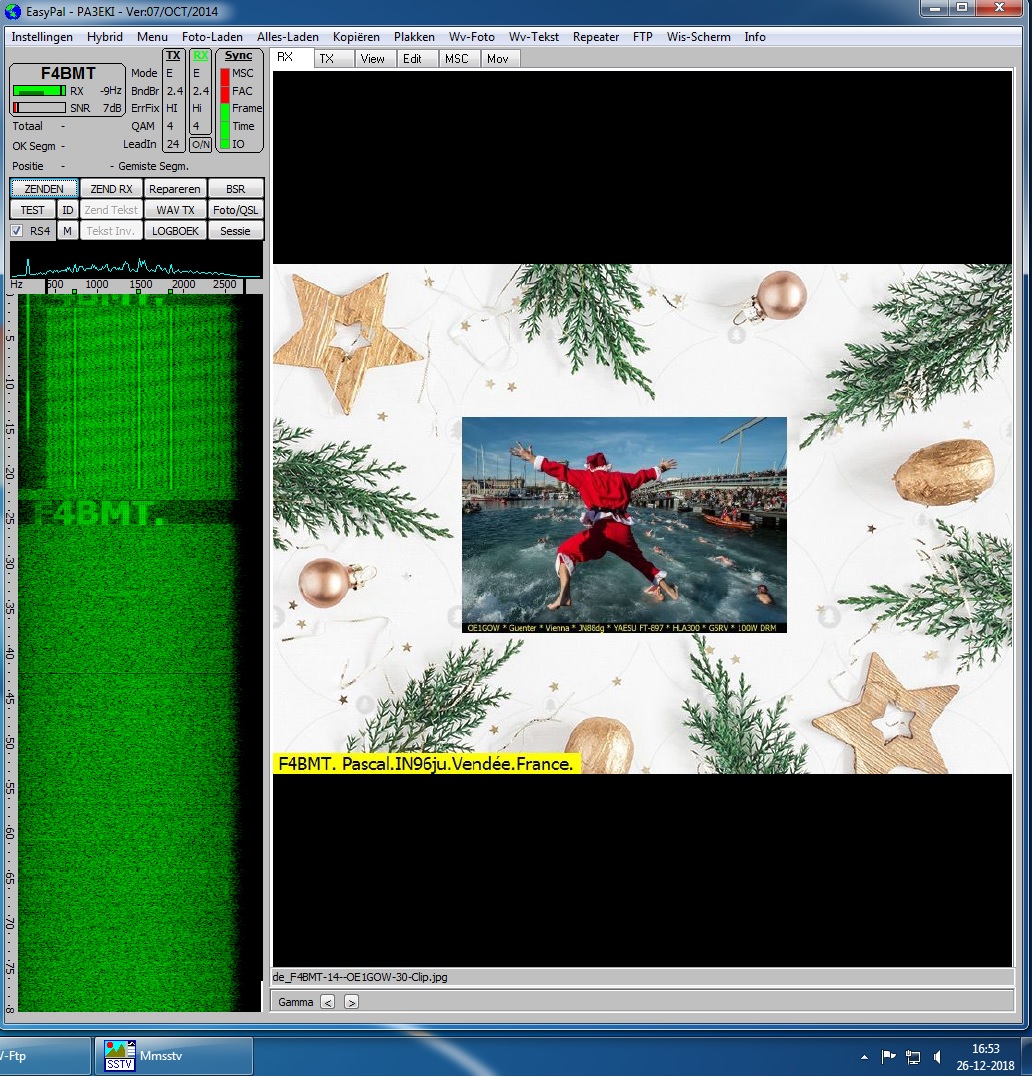Open the Wis-Scherm menu
1032x1080 pixels.
699,37
